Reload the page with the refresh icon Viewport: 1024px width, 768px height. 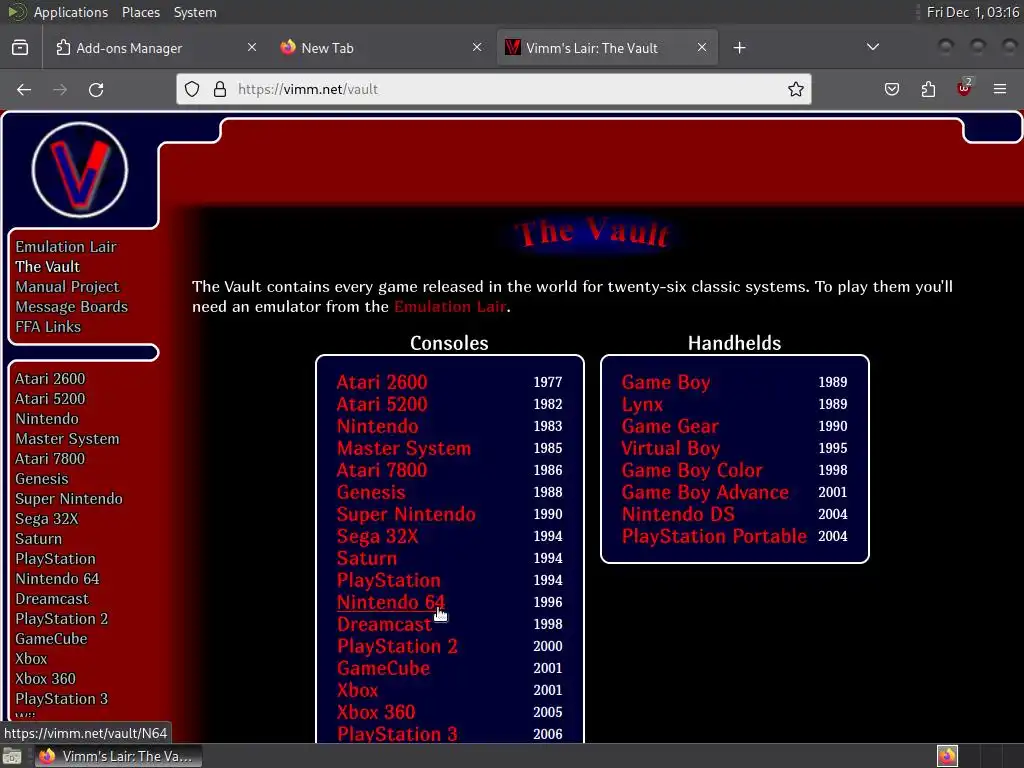(x=96, y=89)
